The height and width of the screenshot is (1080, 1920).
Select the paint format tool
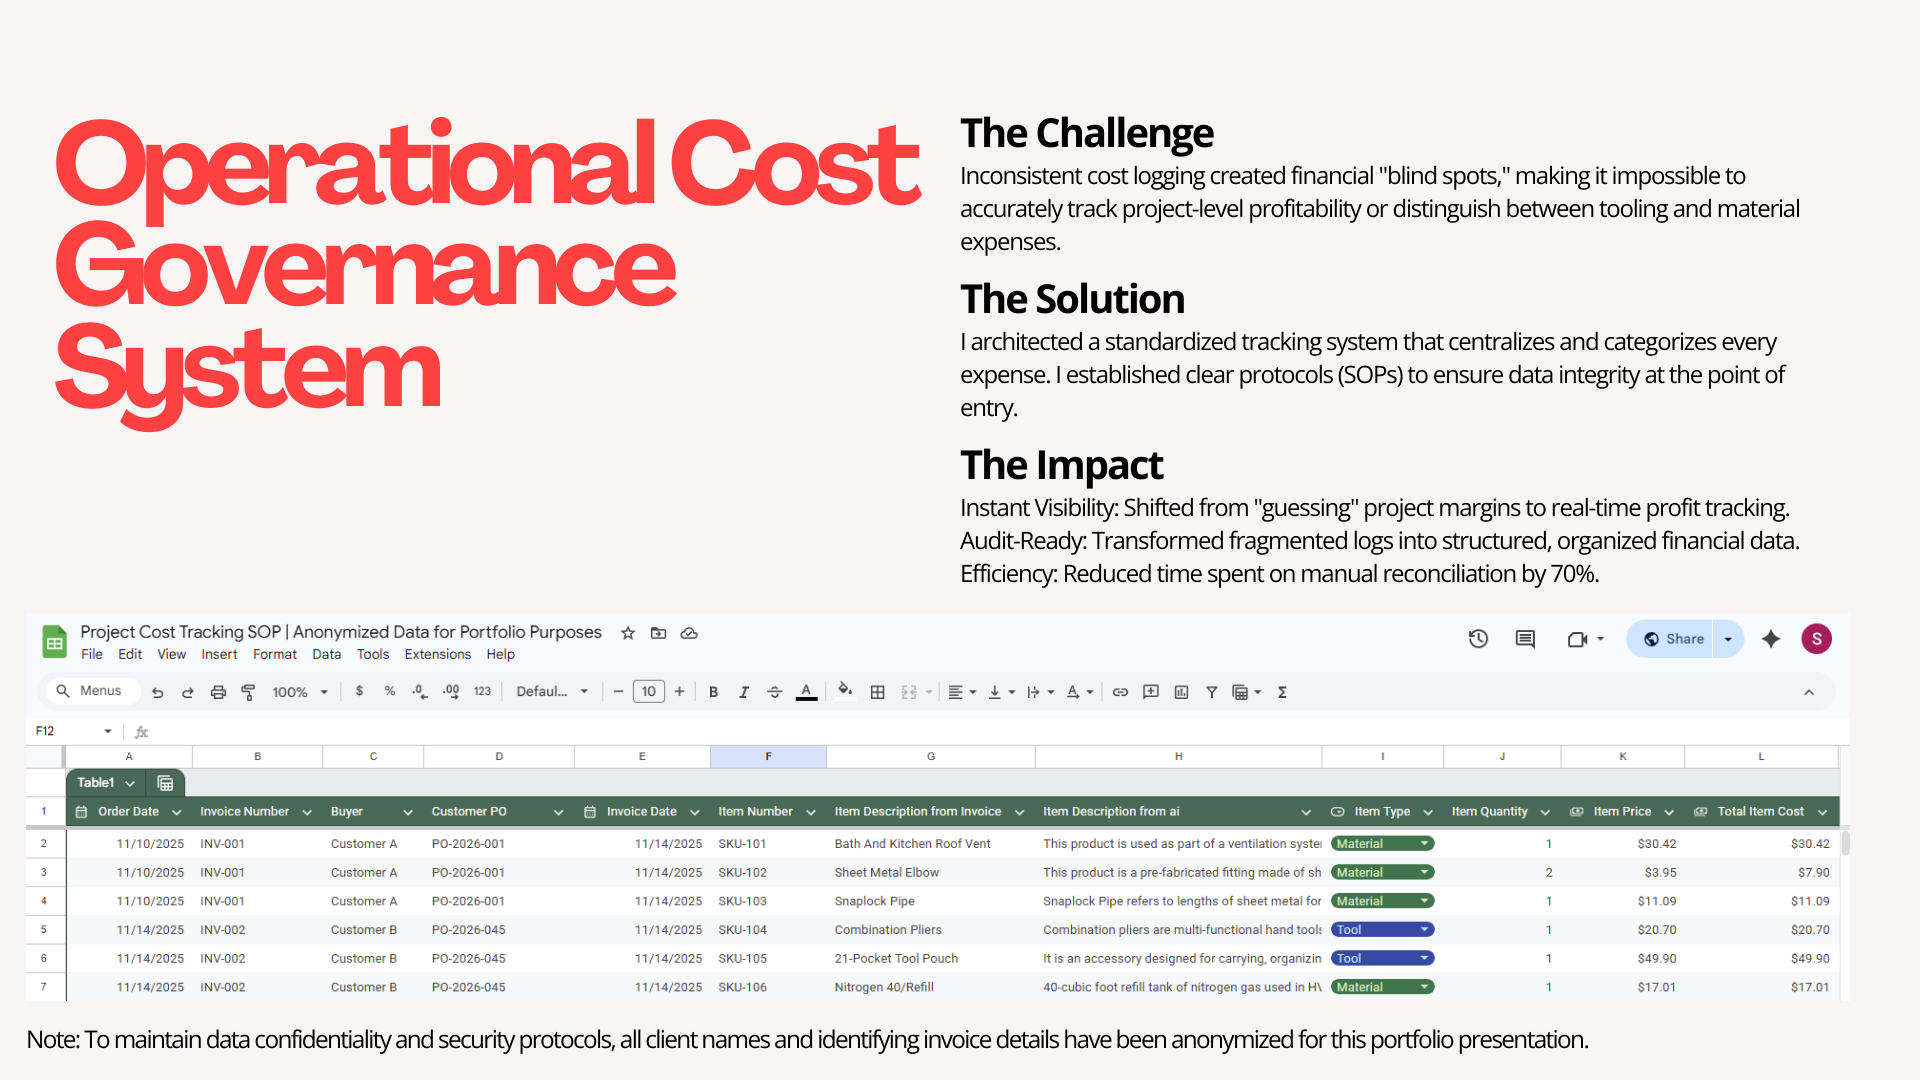click(248, 692)
